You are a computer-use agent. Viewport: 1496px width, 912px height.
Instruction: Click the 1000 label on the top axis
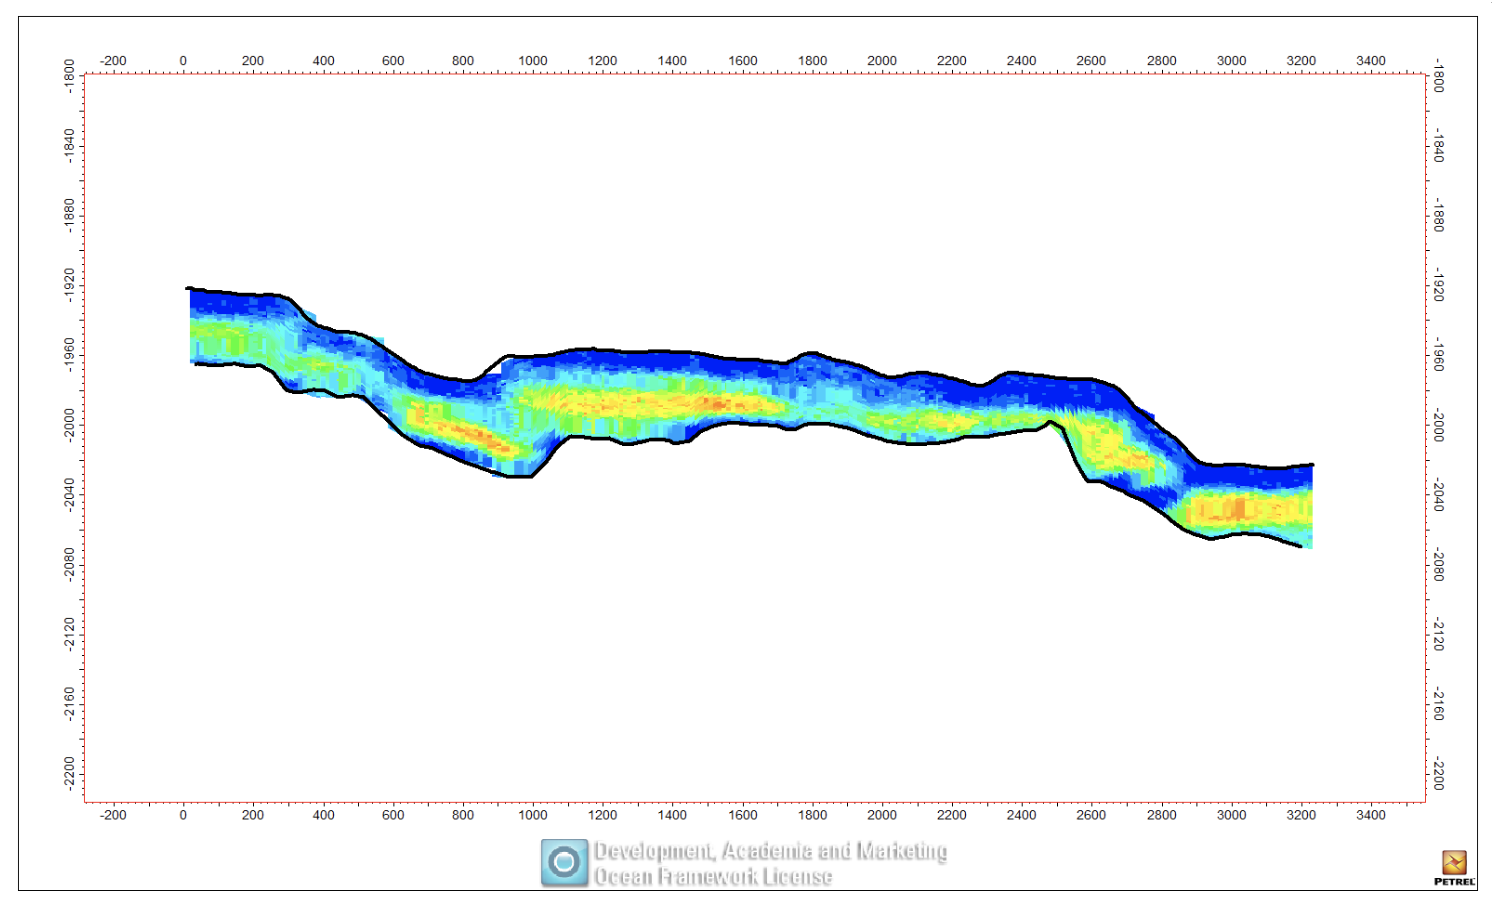pyautogui.click(x=533, y=61)
